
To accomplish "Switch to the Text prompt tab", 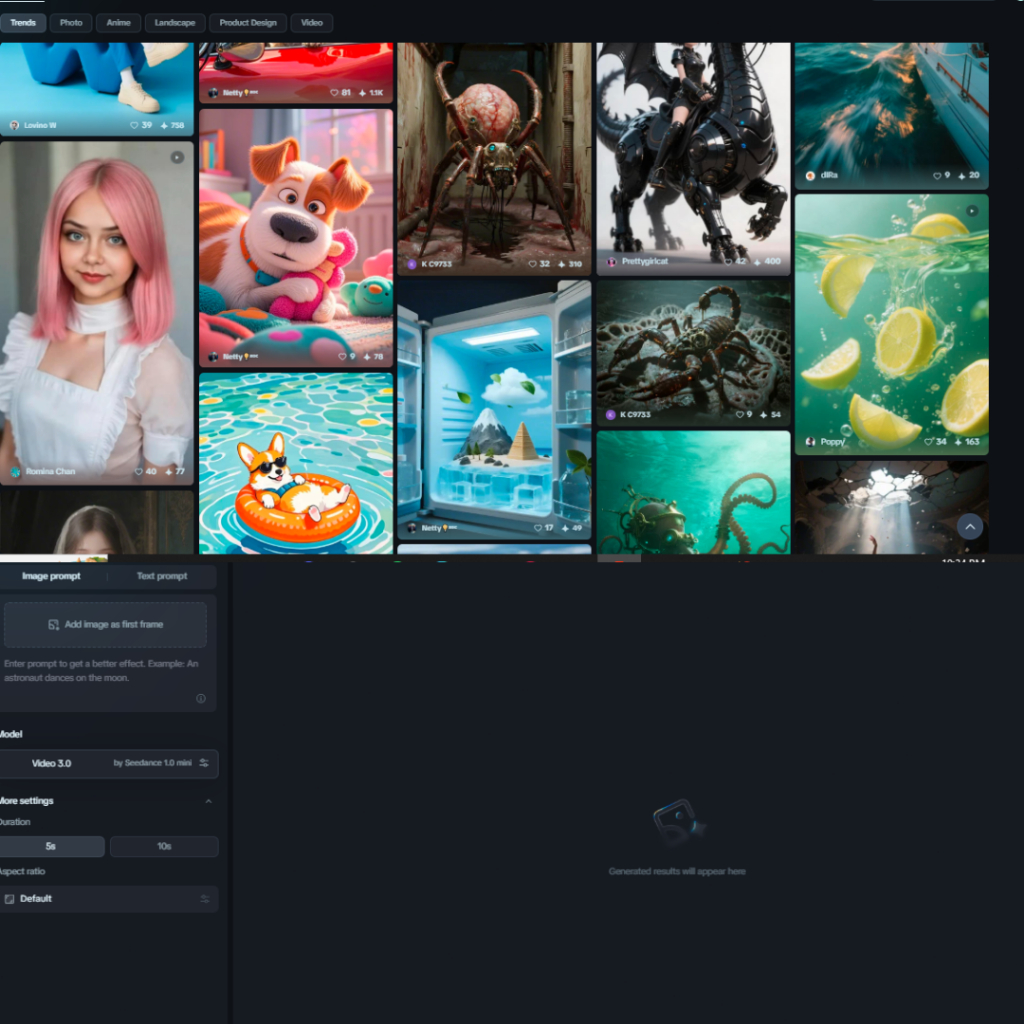I will tap(162, 576).
